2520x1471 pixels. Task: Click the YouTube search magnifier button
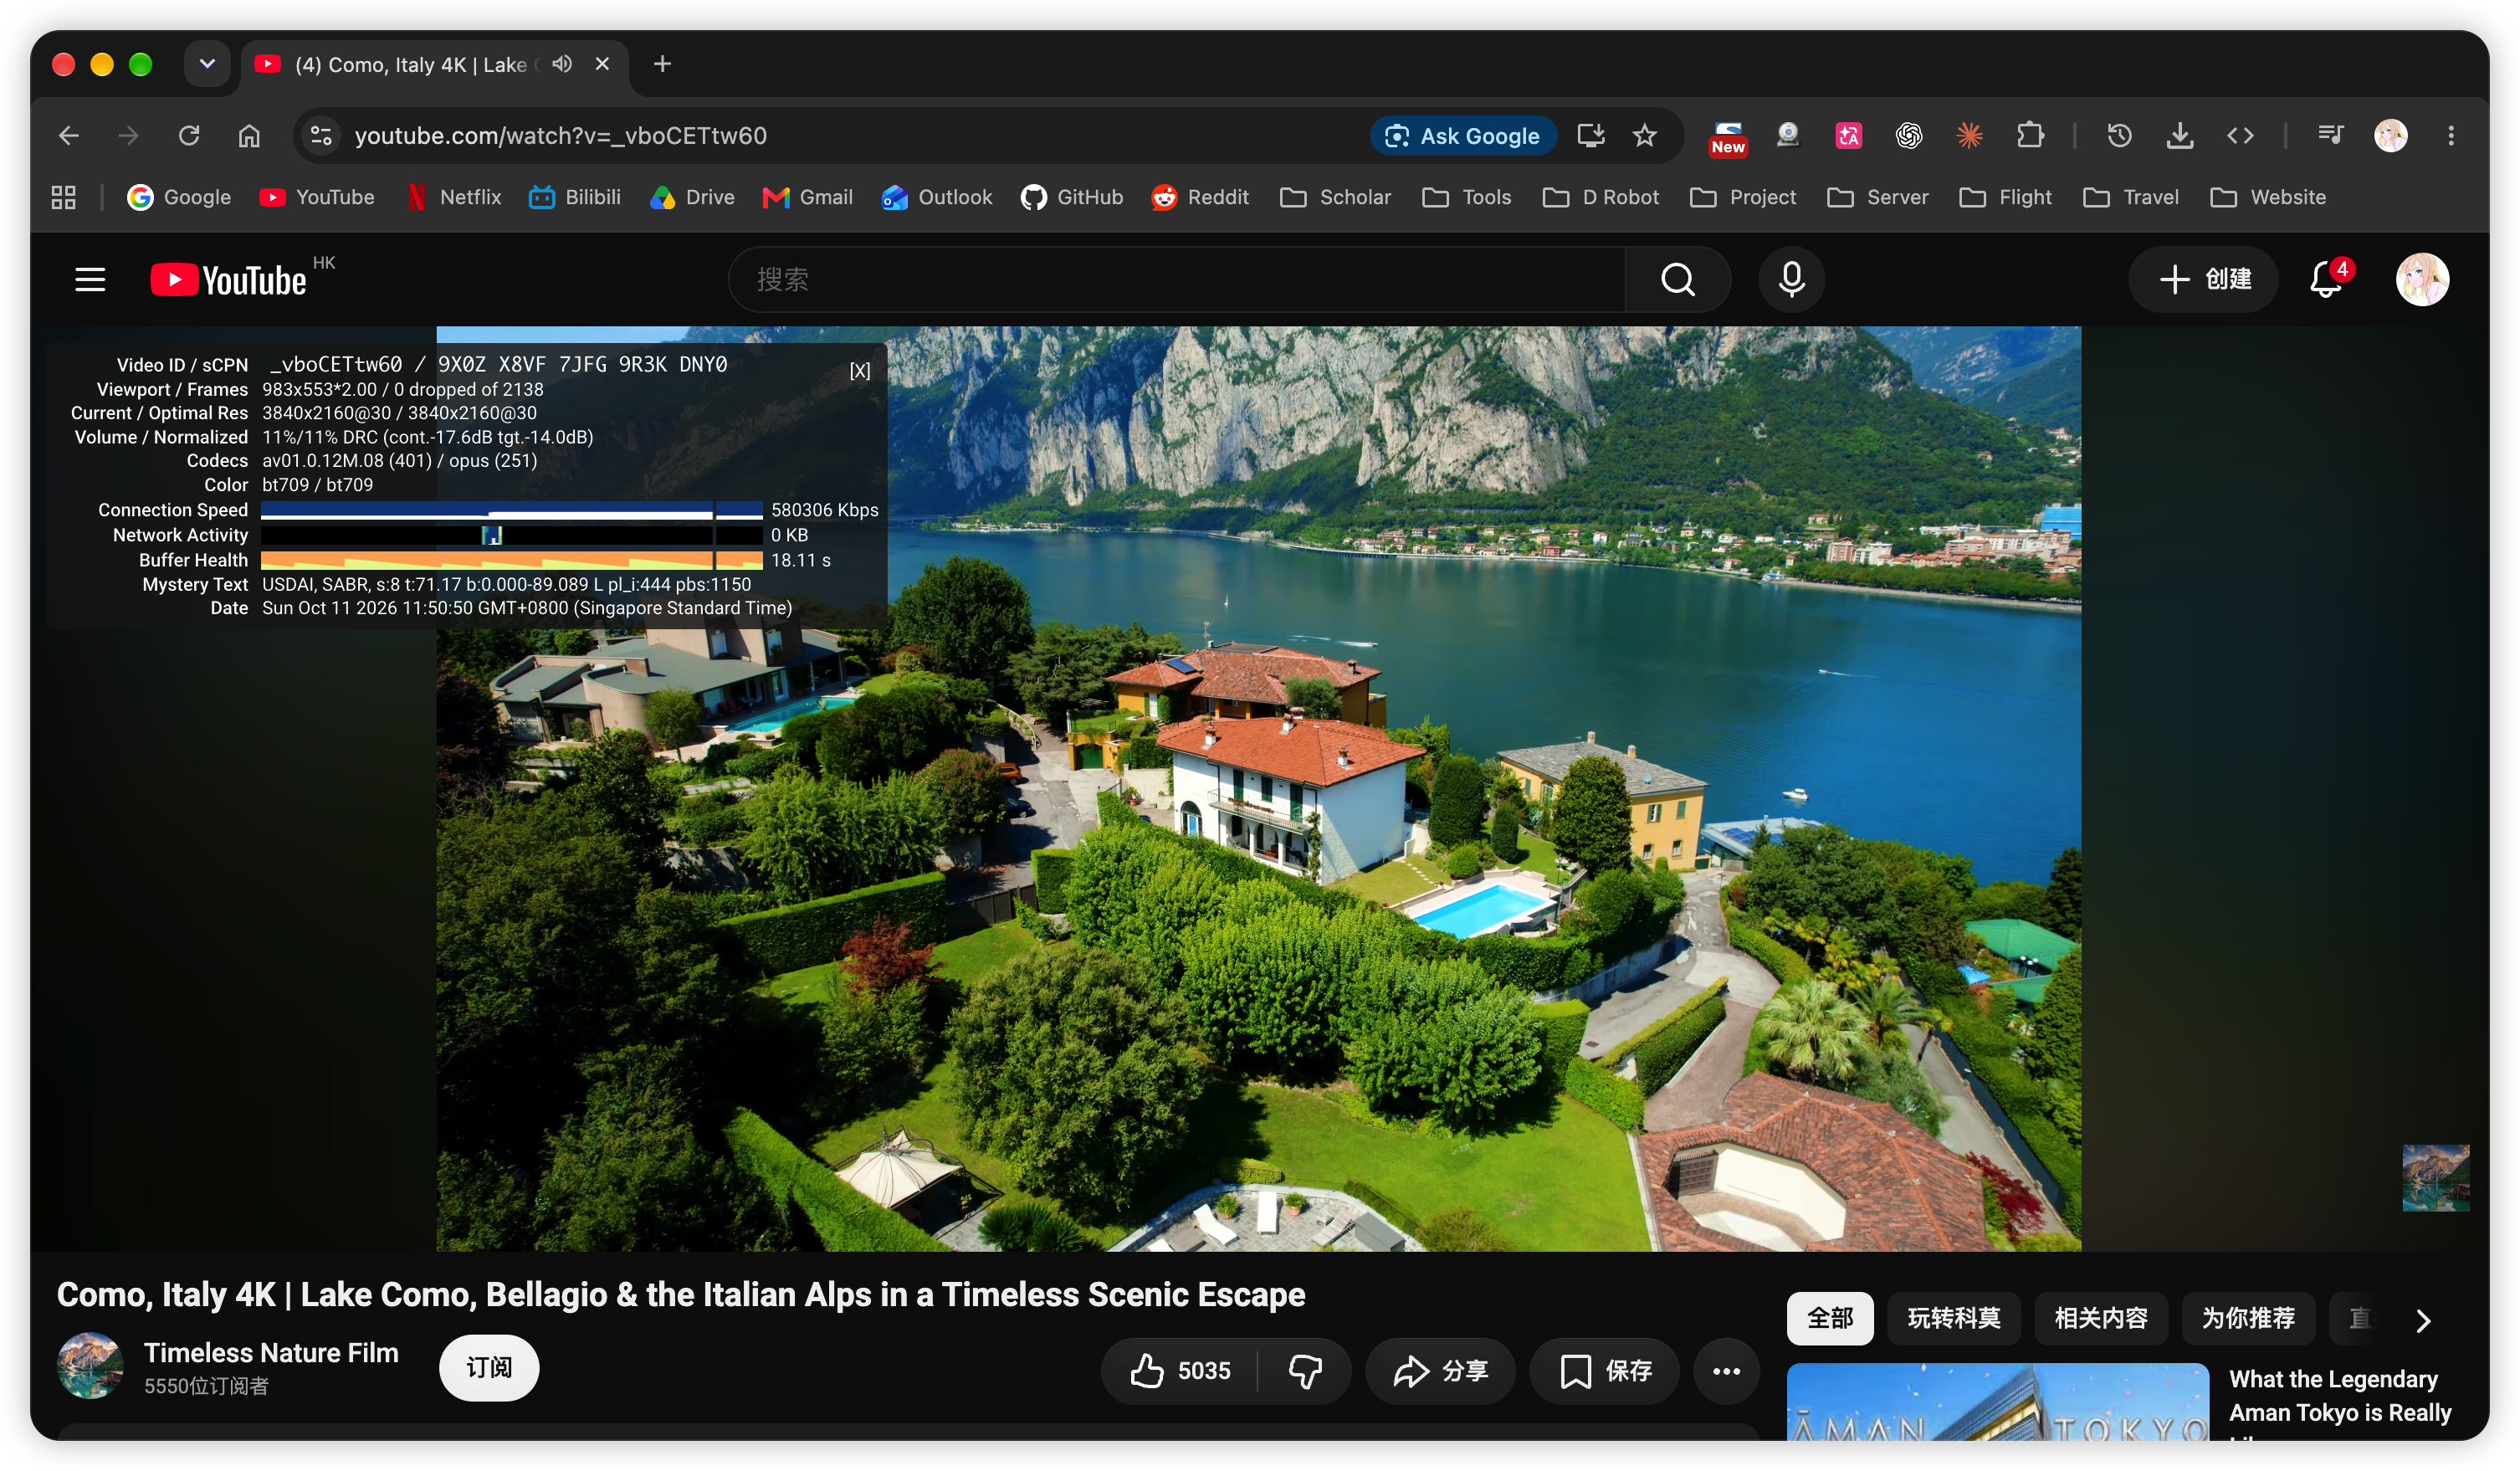pyautogui.click(x=1678, y=279)
